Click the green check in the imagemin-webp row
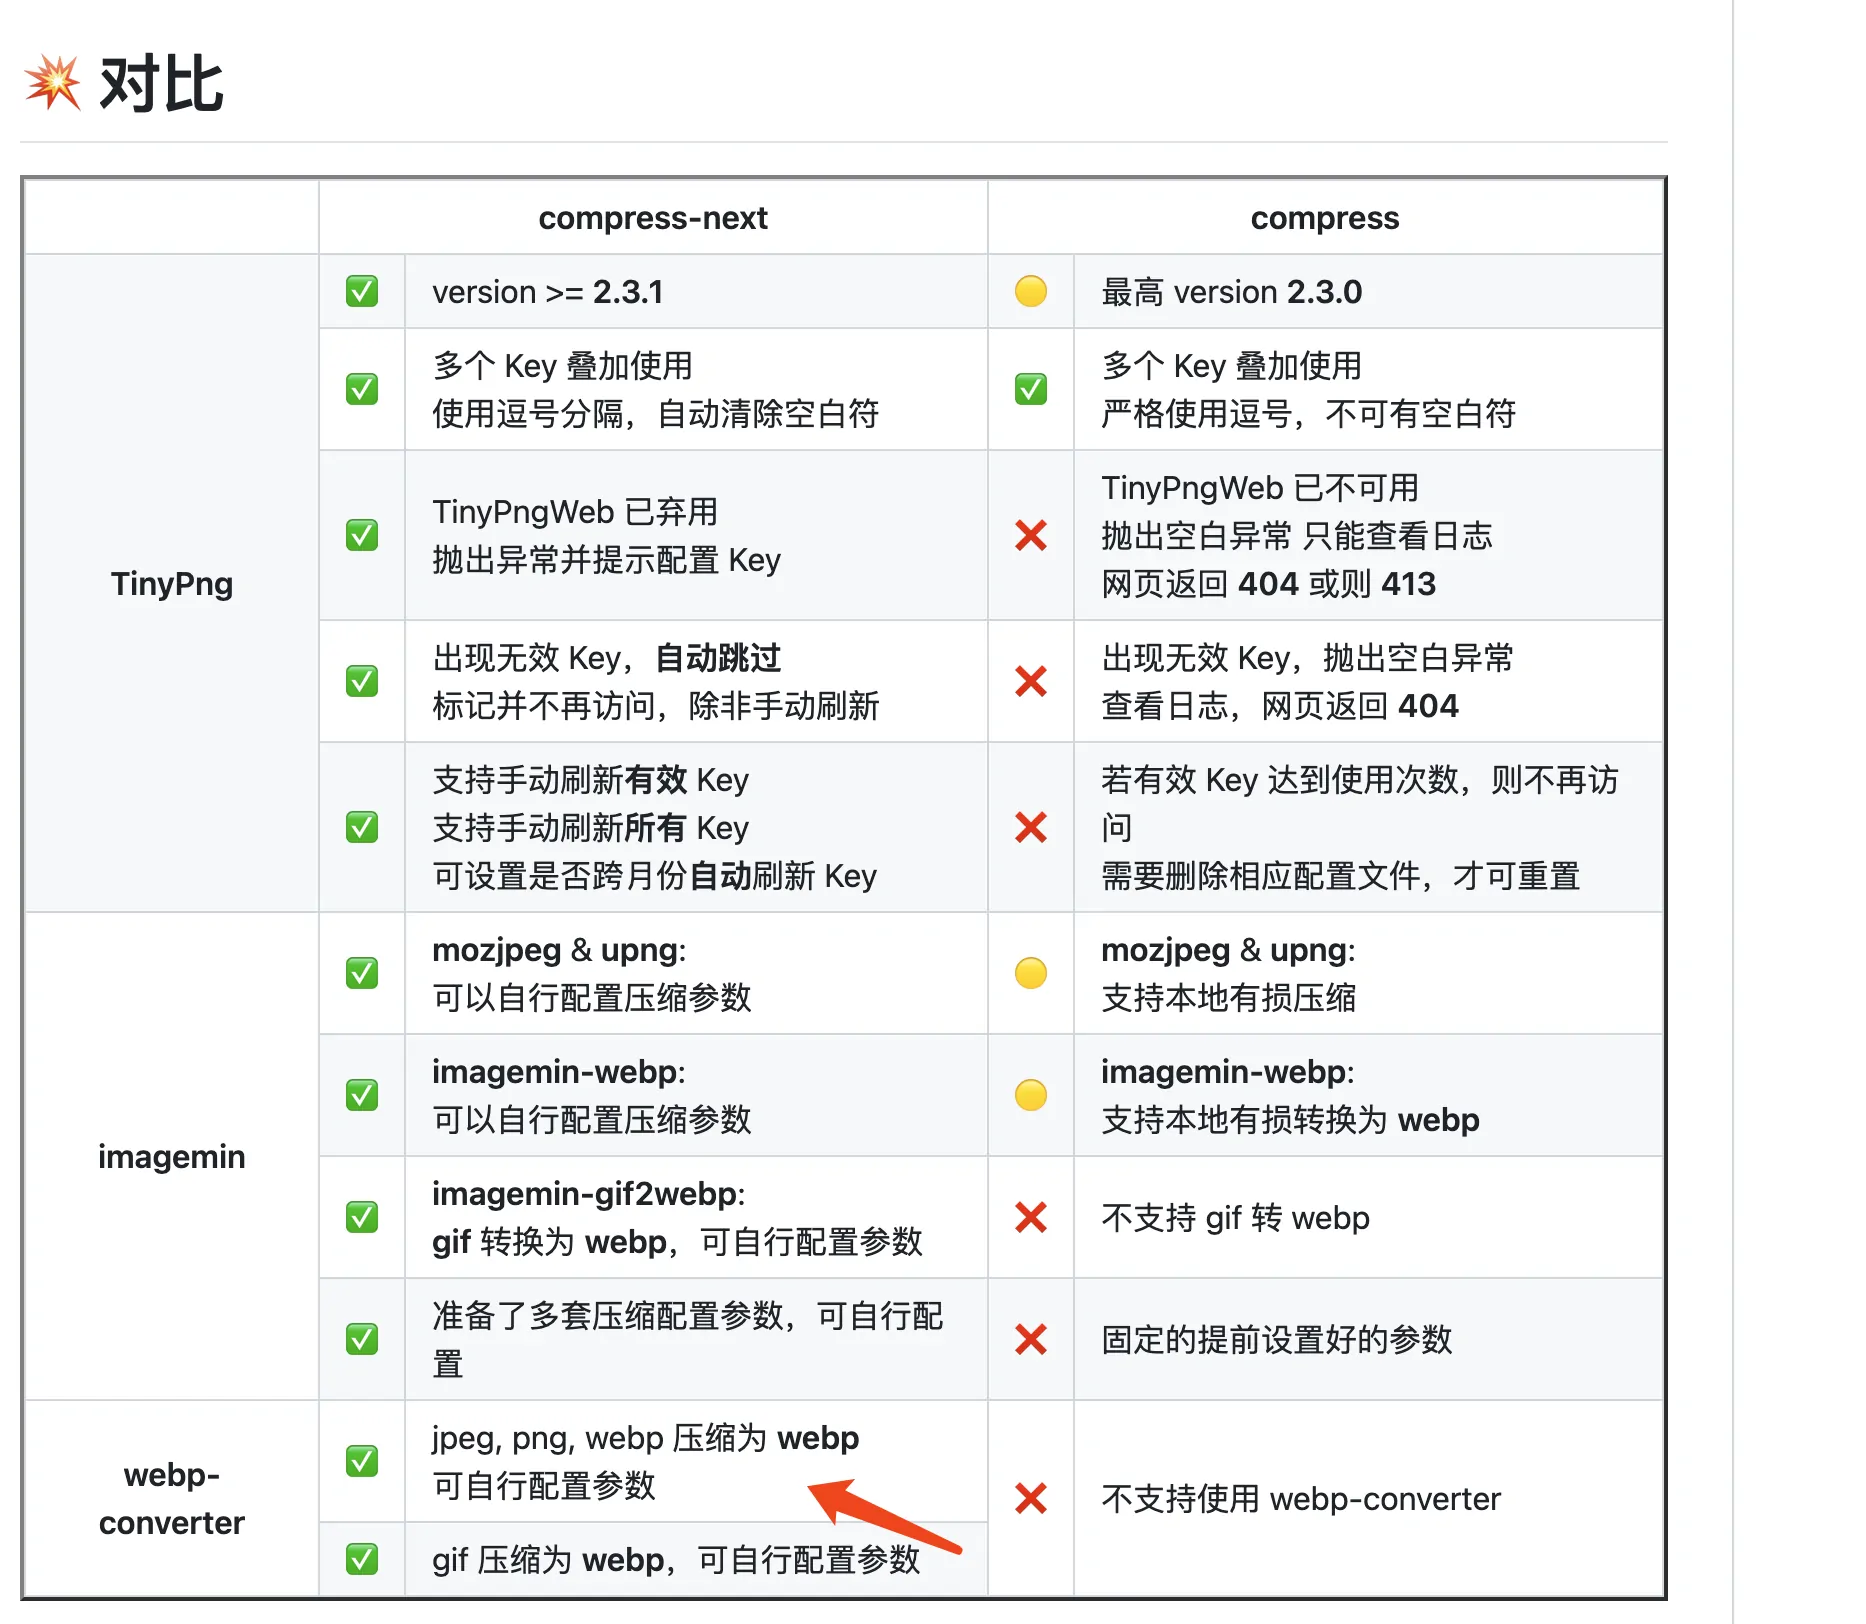 coord(362,1095)
